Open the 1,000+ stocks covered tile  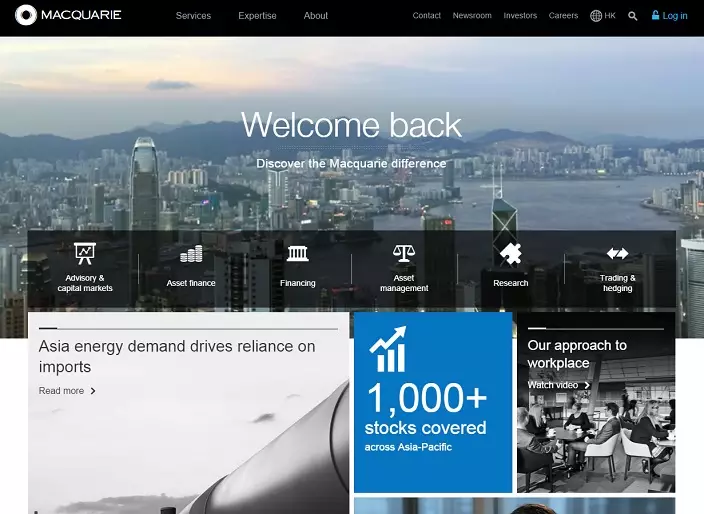tap(433, 402)
